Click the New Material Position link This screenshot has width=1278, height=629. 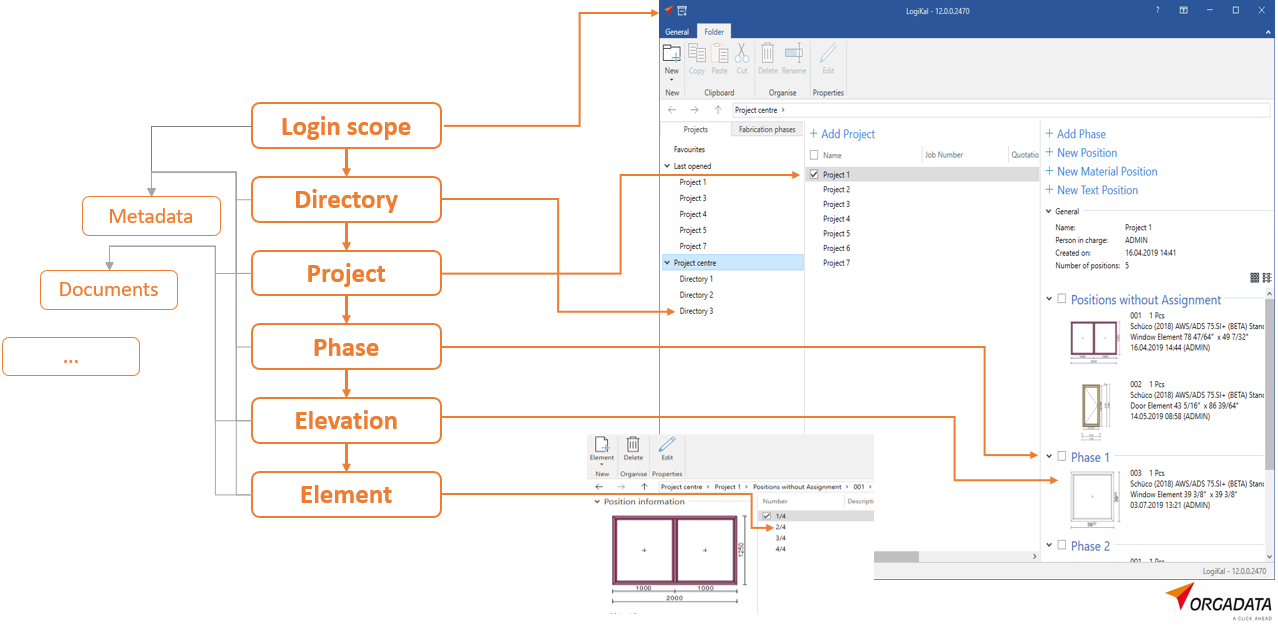tap(1101, 172)
